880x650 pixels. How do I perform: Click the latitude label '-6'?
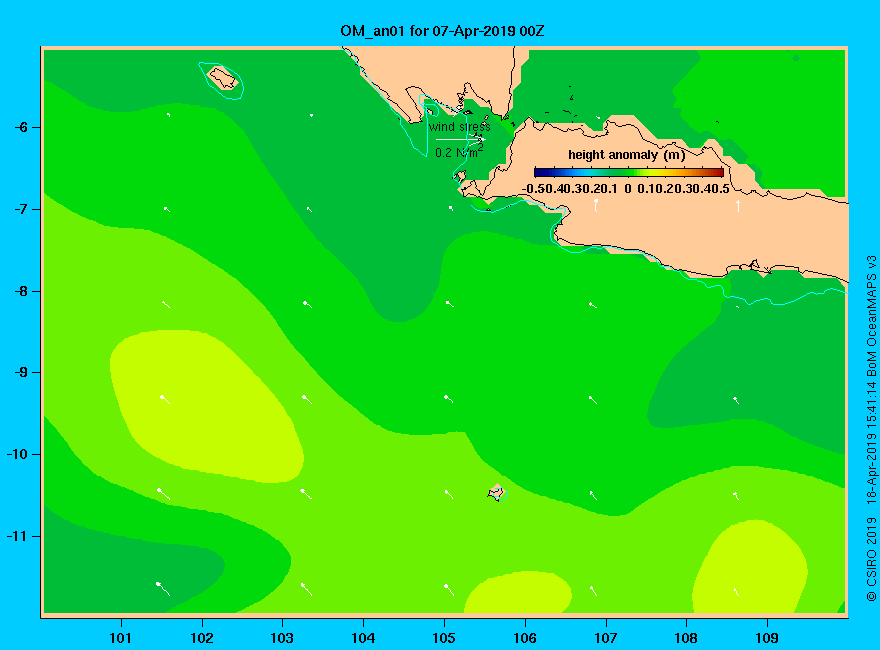coord(20,127)
